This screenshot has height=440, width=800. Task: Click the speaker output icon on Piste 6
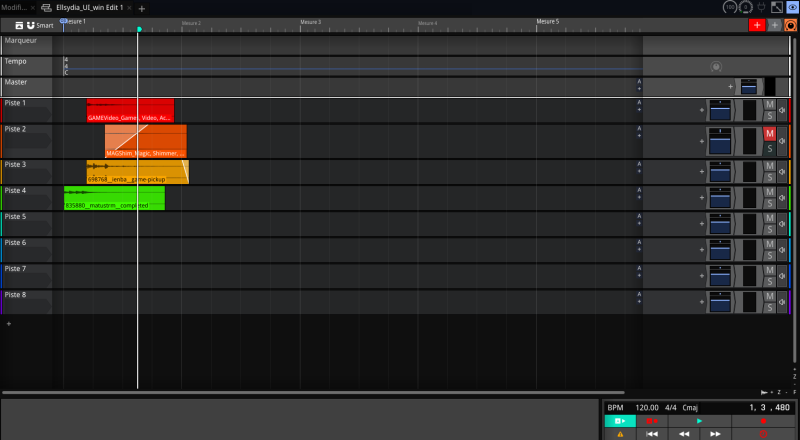tap(782, 250)
